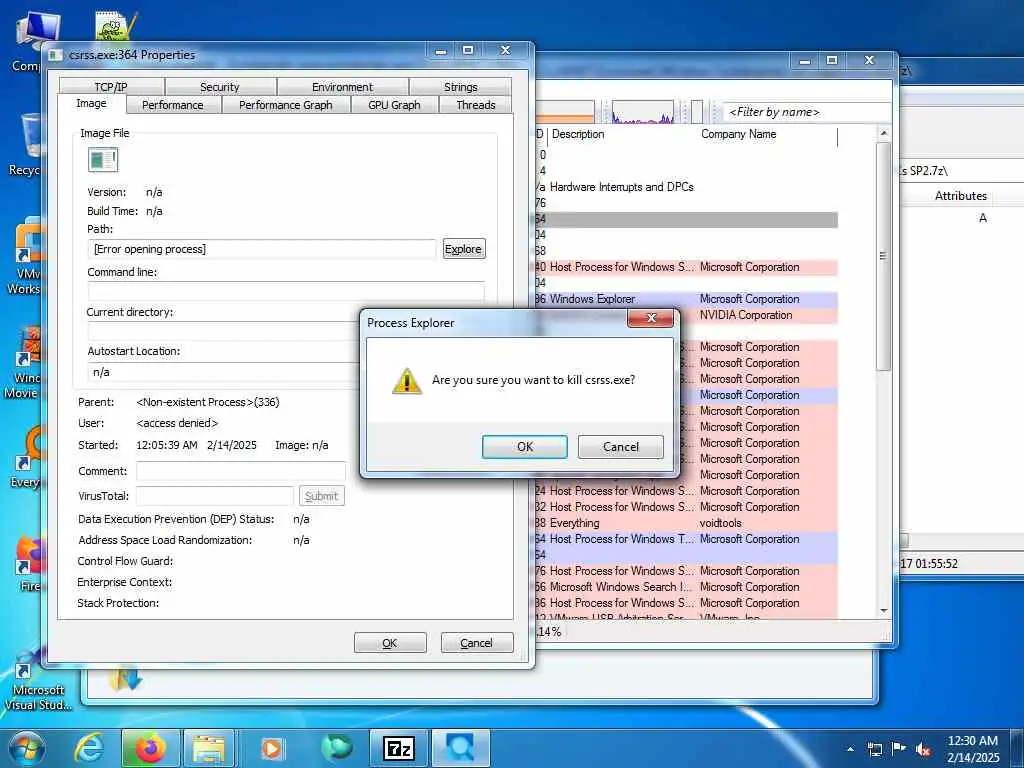The width and height of the screenshot is (1024, 768).
Task: Select the Everything voidtools process row
Action: click(x=686, y=522)
